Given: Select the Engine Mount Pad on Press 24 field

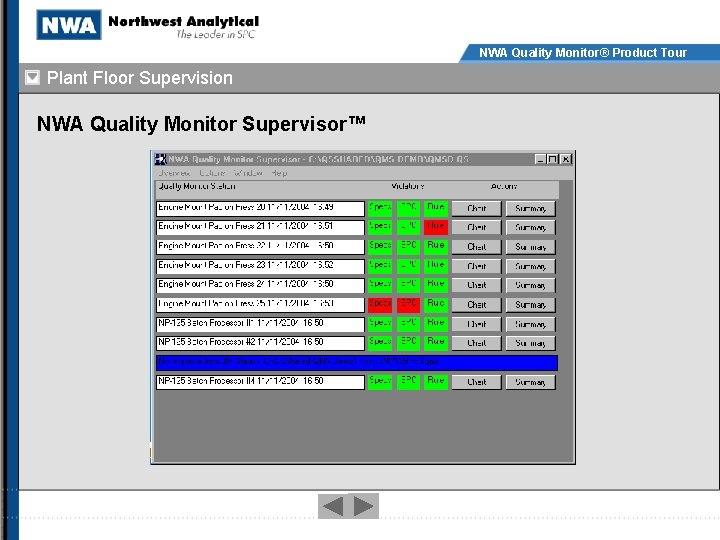Looking at the screenshot, I should pyautogui.click(x=260, y=285).
